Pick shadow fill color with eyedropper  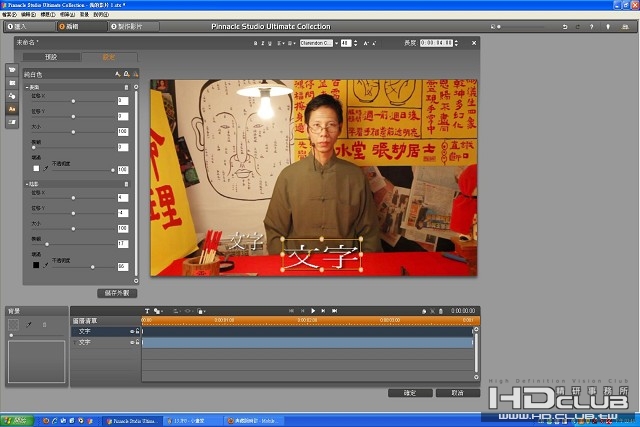(46, 265)
